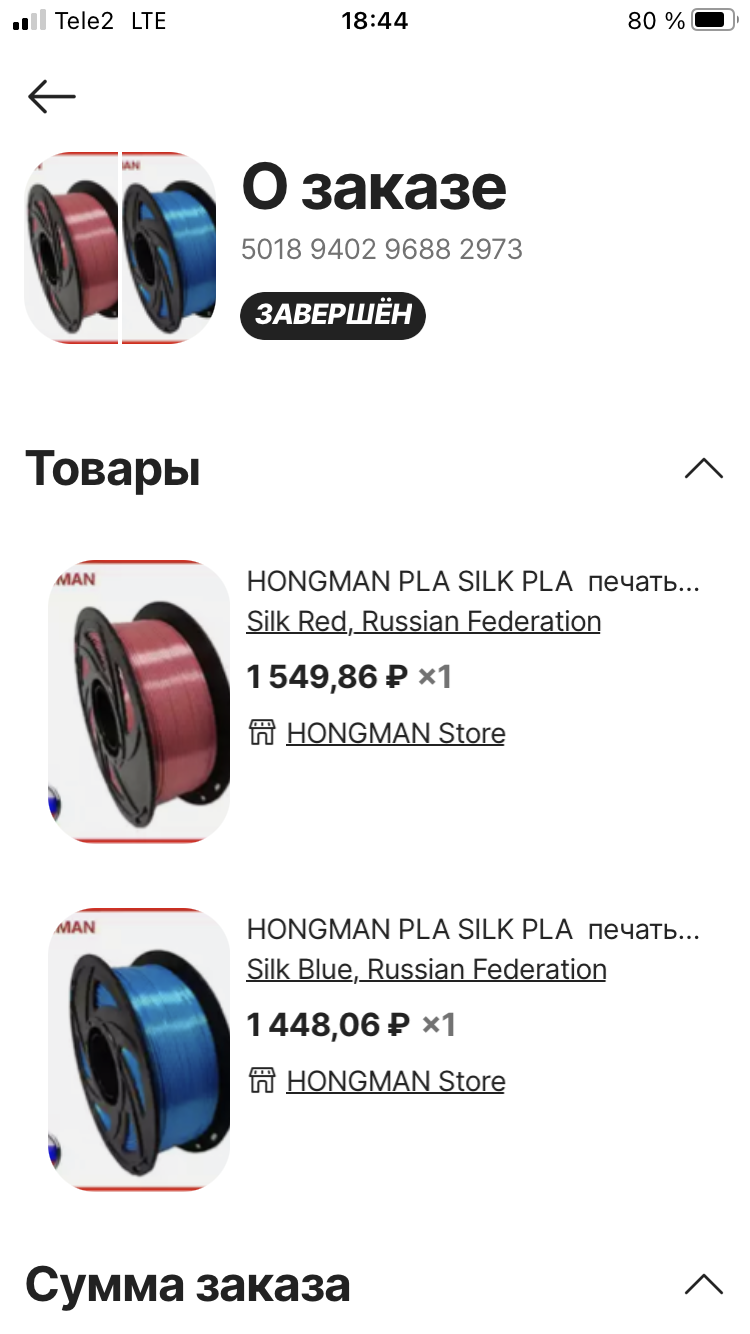Tap store icon beside Silk Blue item
The image size is (750, 1334).
point(261,1081)
